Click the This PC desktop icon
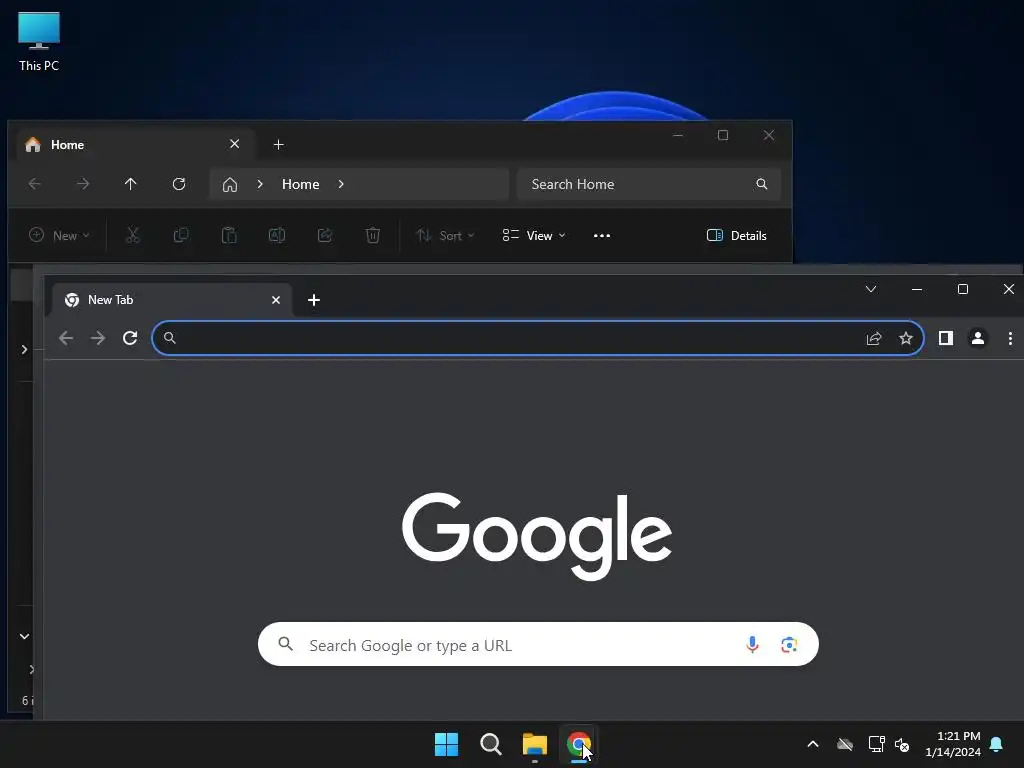This screenshot has width=1024, height=768. [39, 41]
